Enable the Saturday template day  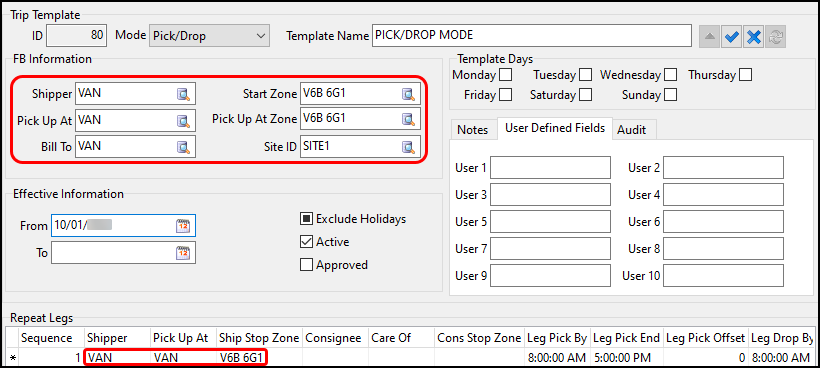[x=586, y=95]
